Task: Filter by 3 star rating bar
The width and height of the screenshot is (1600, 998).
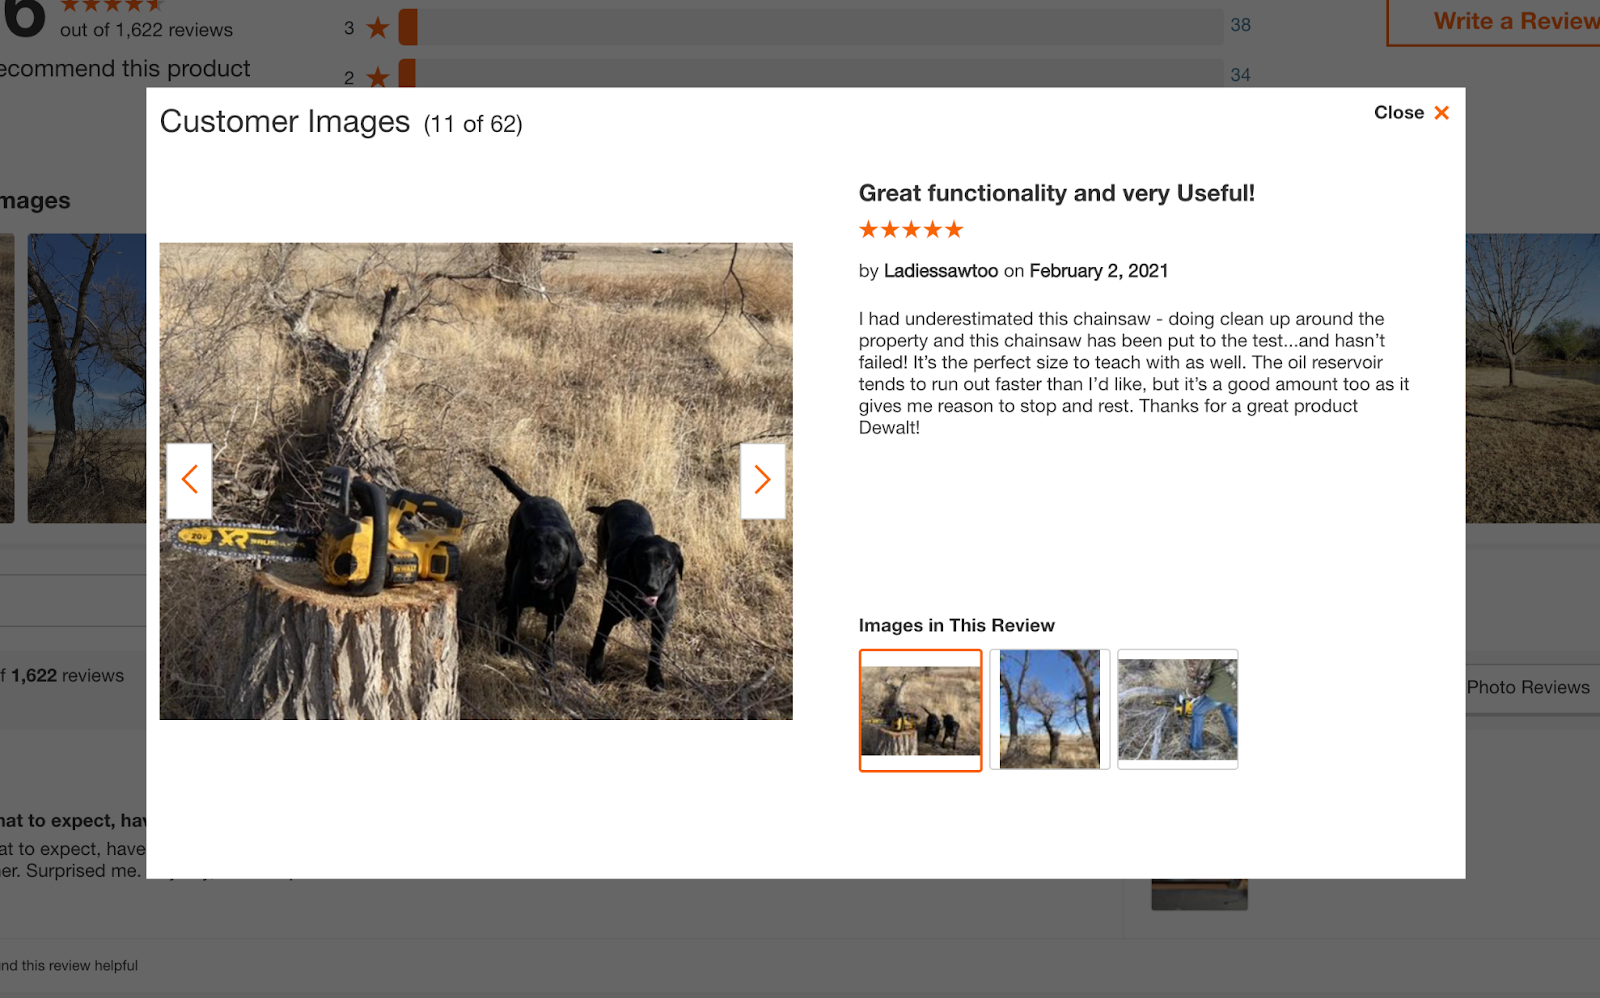Action: [x=810, y=27]
